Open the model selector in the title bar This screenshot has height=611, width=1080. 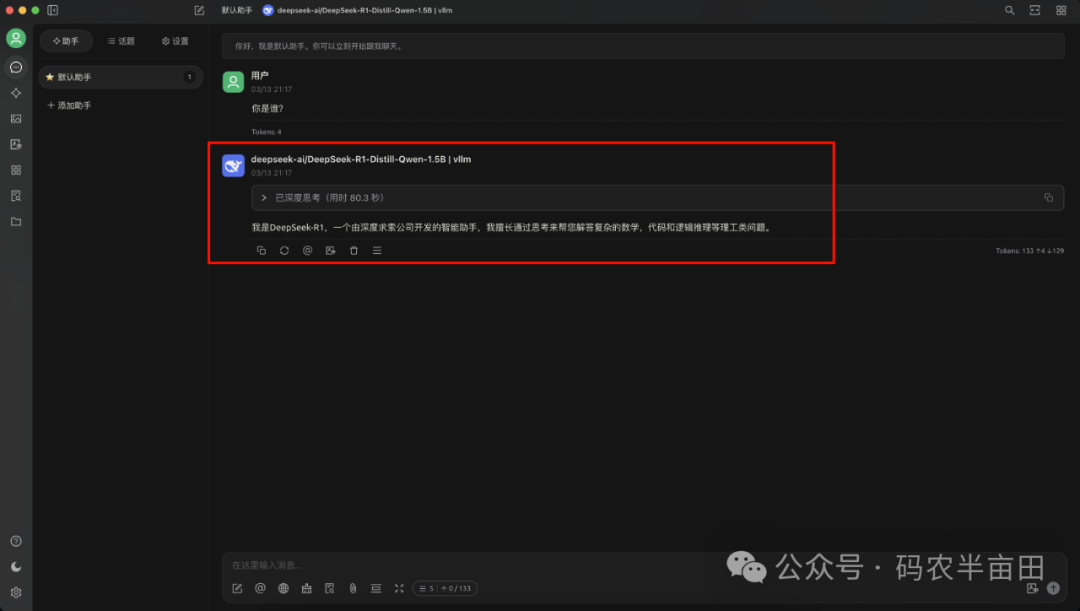pyautogui.click(x=357, y=10)
